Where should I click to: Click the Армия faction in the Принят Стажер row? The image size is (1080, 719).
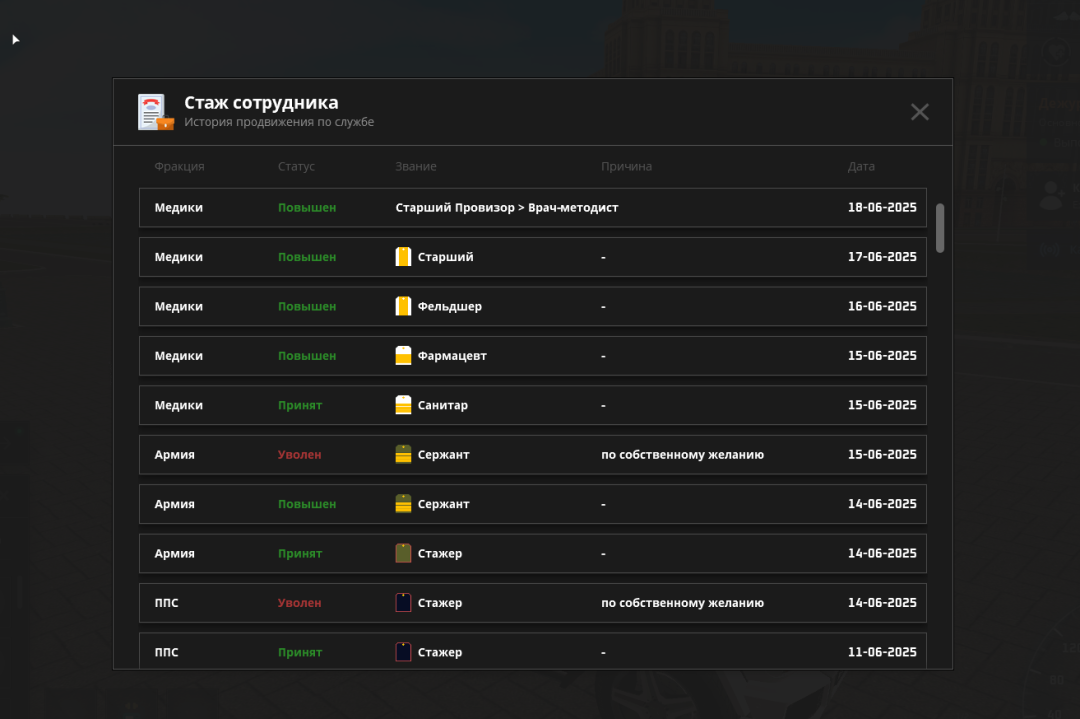coord(174,554)
